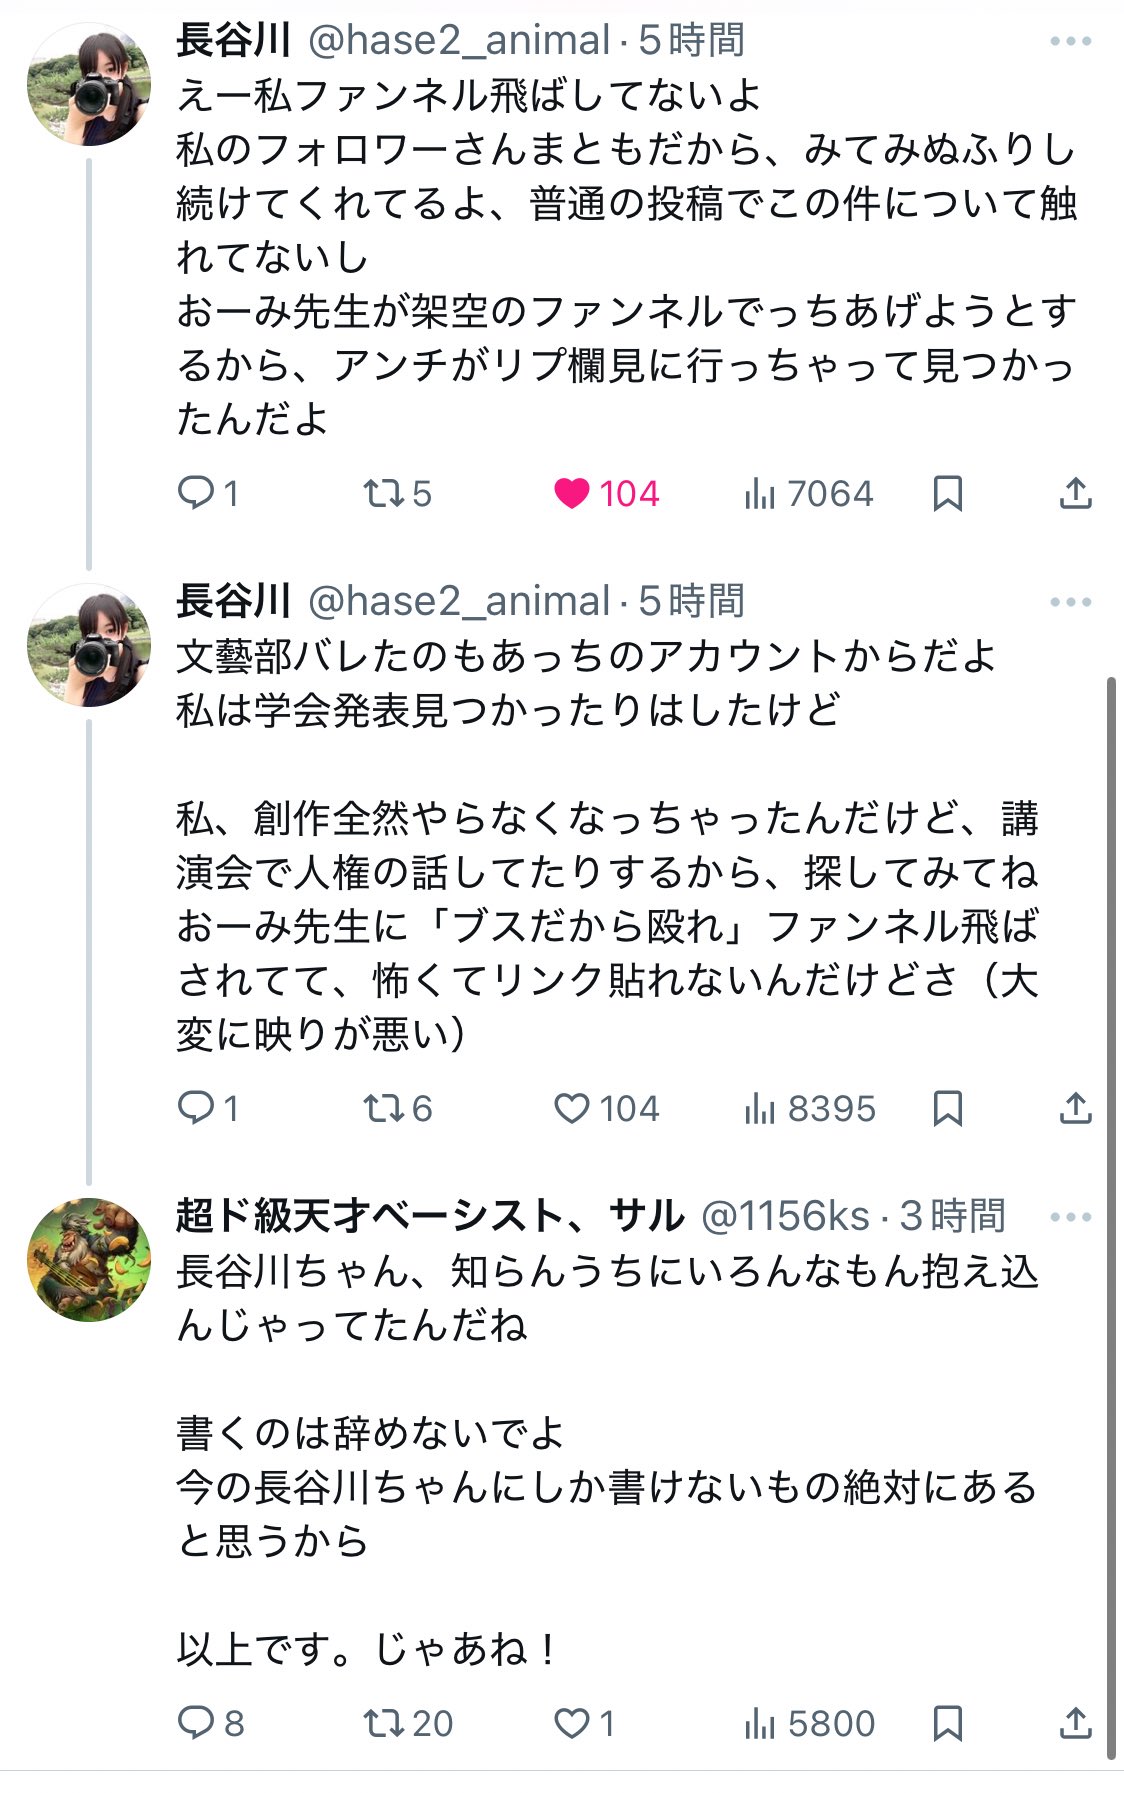Share the first 長谷川 tweet
Viewport: 1124px width, 1793px height.
1075,493
